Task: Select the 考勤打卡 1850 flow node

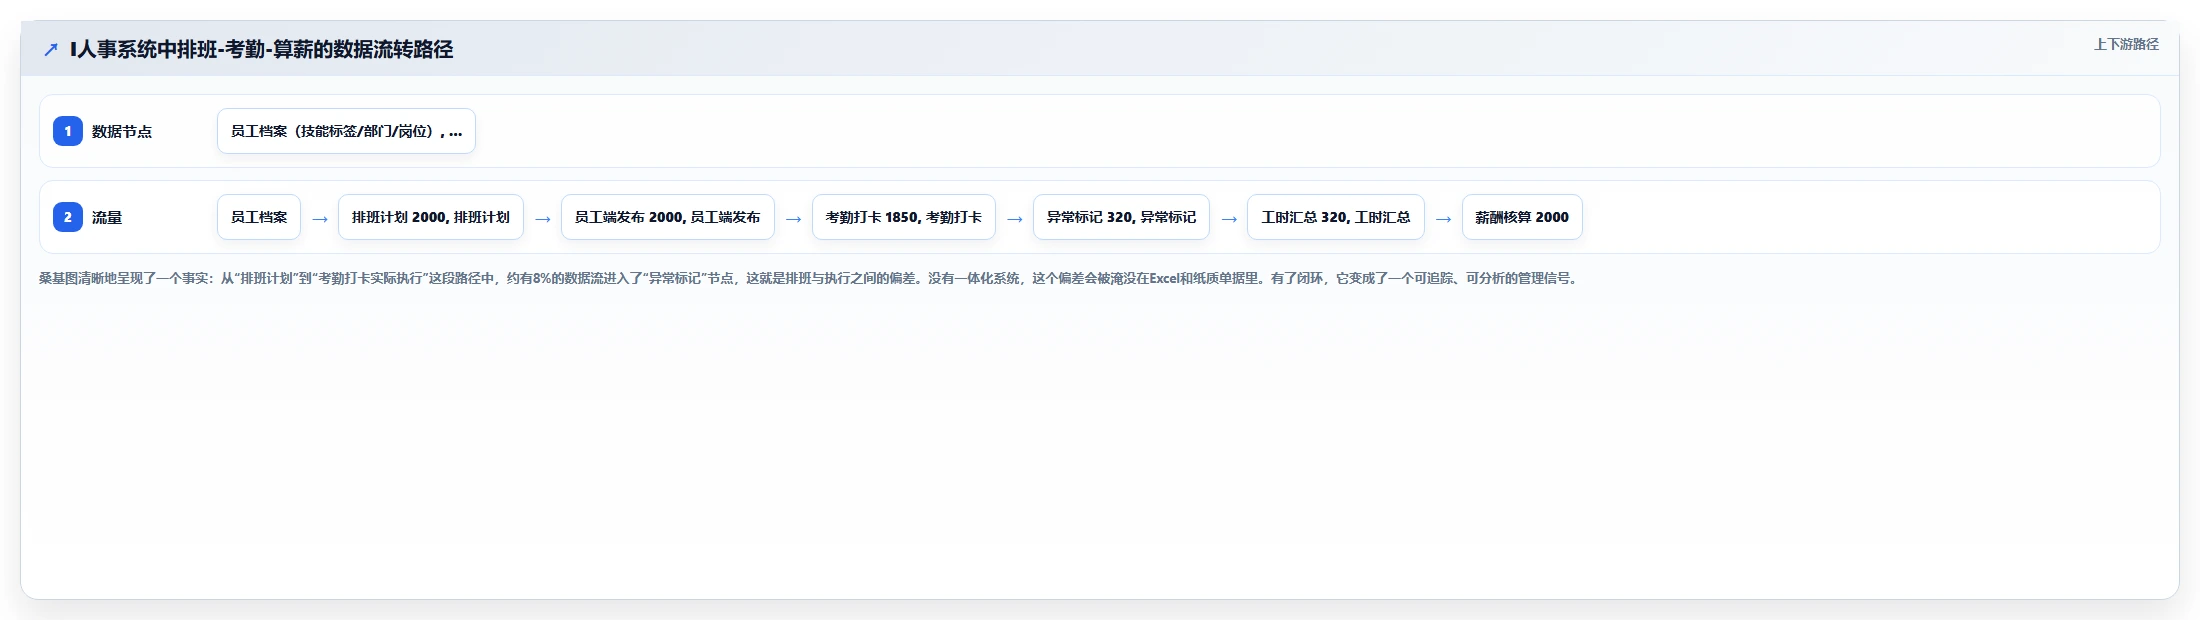Action: (904, 217)
